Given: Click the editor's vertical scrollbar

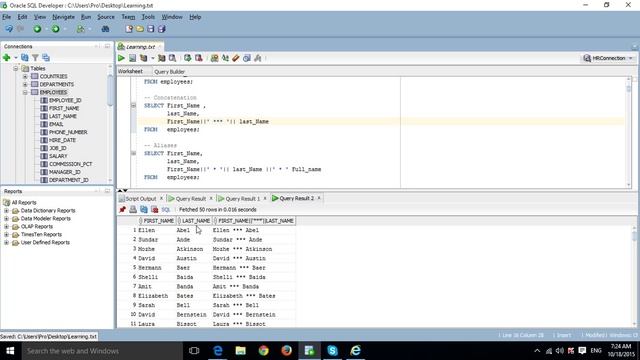Looking at the screenshot, I should click(x=629, y=133).
